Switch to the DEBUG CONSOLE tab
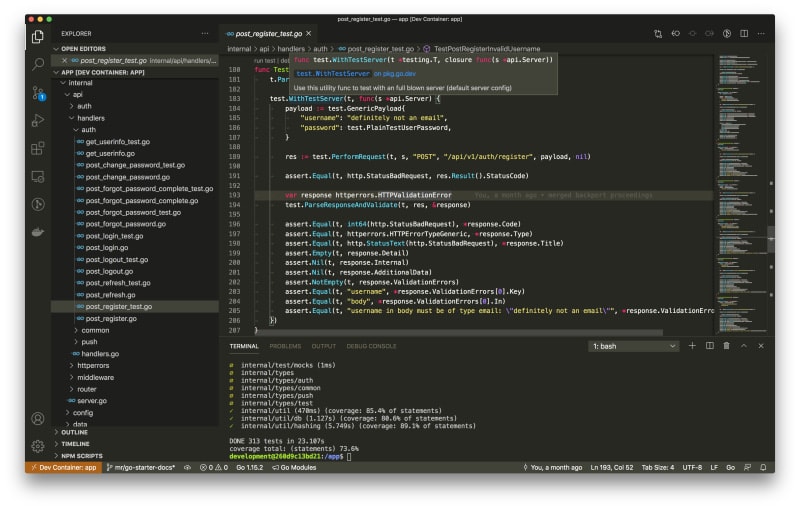Screen dimensions: 800x509 [x=371, y=346]
